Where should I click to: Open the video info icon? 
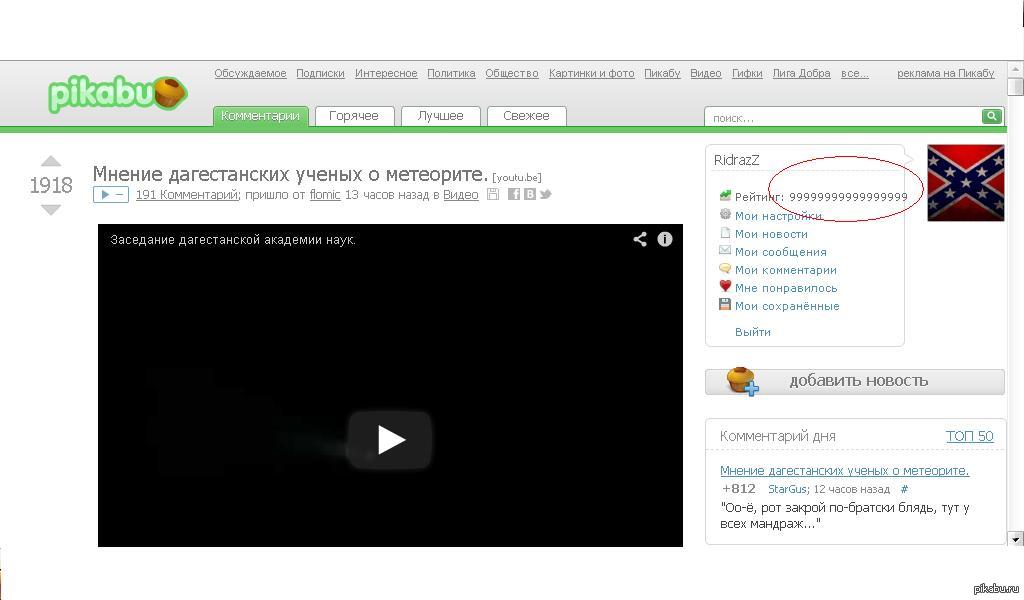point(665,239)
